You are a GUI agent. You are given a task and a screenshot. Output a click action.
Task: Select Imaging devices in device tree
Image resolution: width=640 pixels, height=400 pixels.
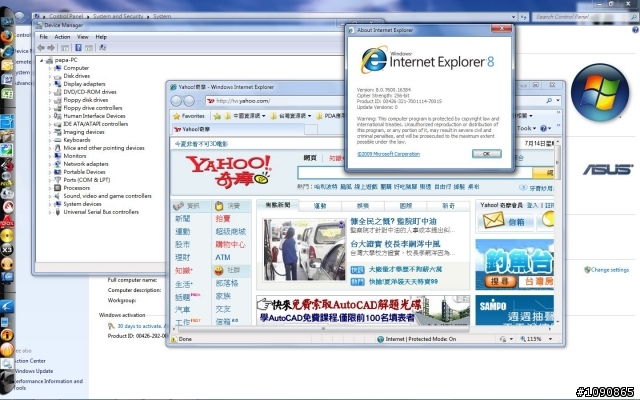[x=84, y=132]
